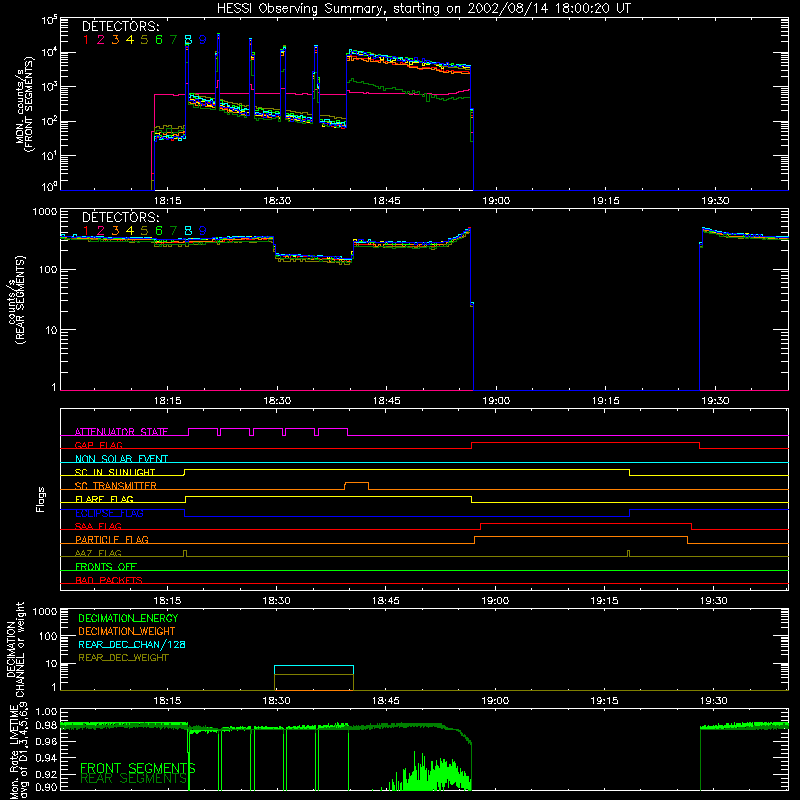The height and width of the screenshot is (800, 800).
Task: Click the 19:15 tick under front segments plot
Action: (606, 201)
